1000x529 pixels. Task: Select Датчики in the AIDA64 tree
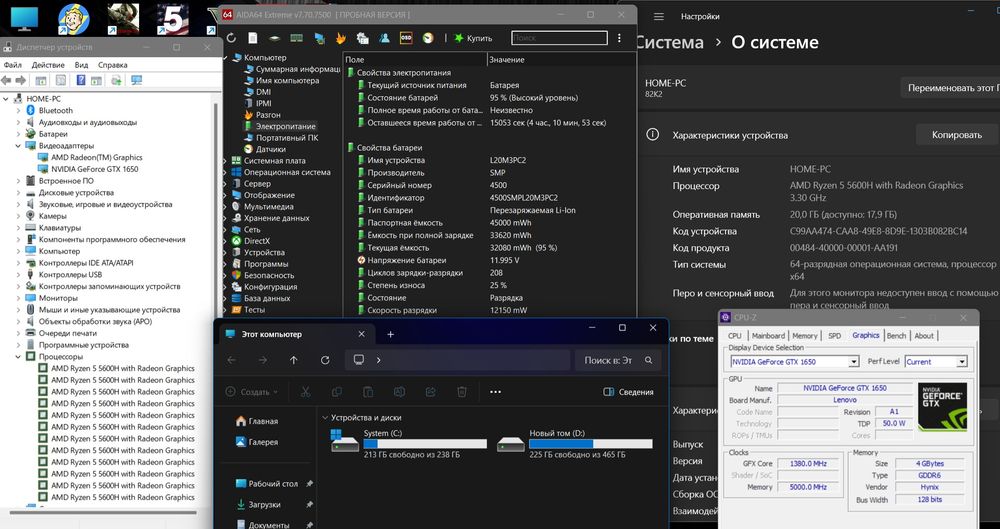click(271, 149)
